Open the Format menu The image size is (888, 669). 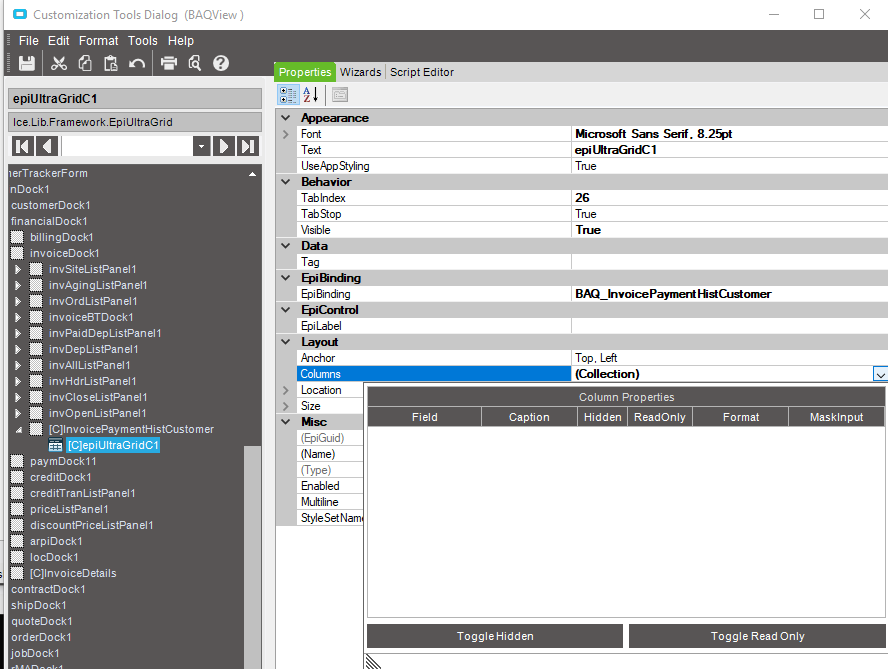99,41
